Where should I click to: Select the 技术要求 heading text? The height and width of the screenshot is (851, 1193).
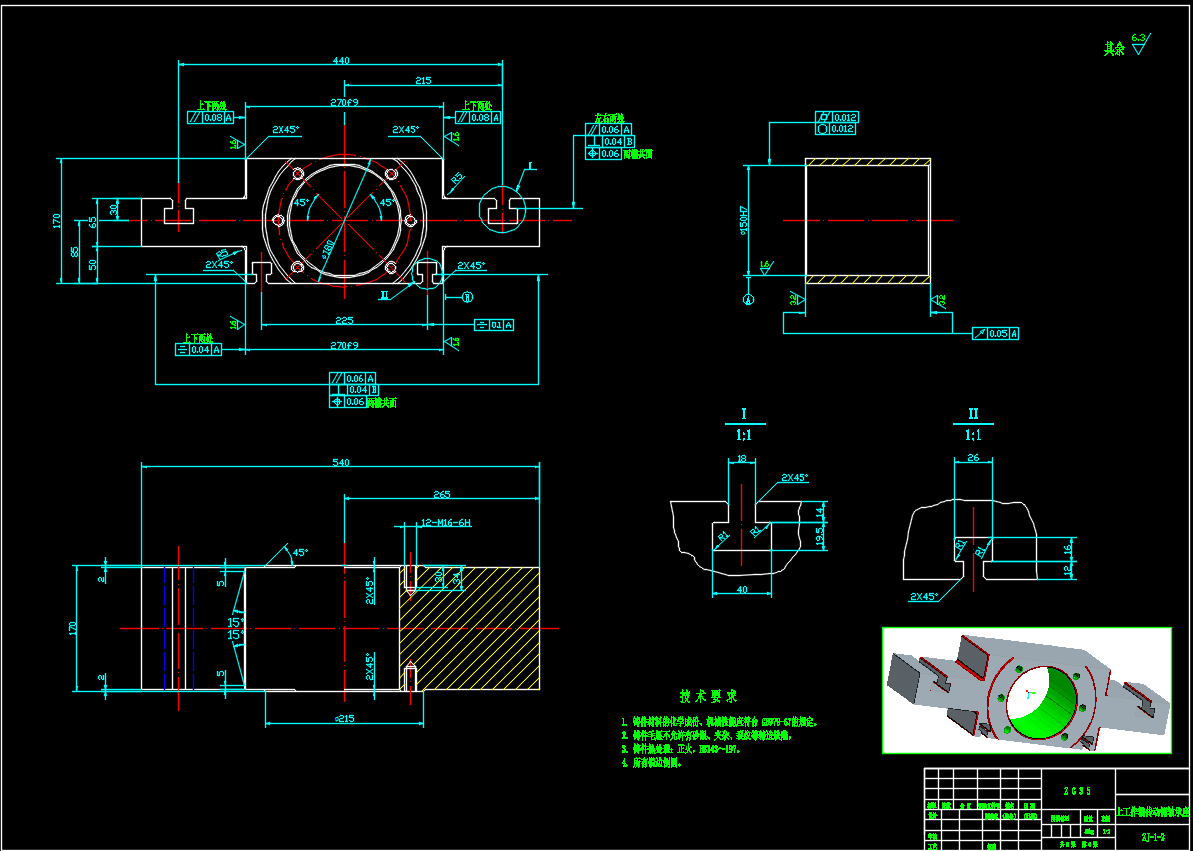click(708, 696)
